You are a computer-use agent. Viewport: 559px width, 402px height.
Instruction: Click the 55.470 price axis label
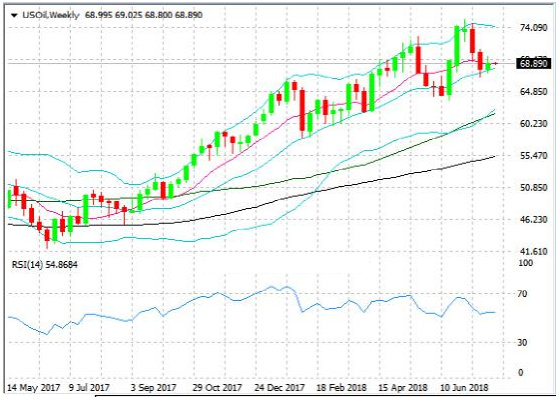point(533,156)
